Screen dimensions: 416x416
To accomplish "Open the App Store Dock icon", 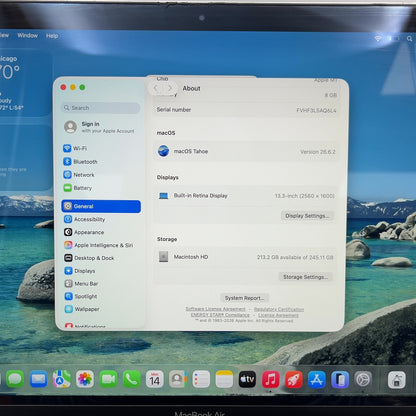I will point(317,379).
